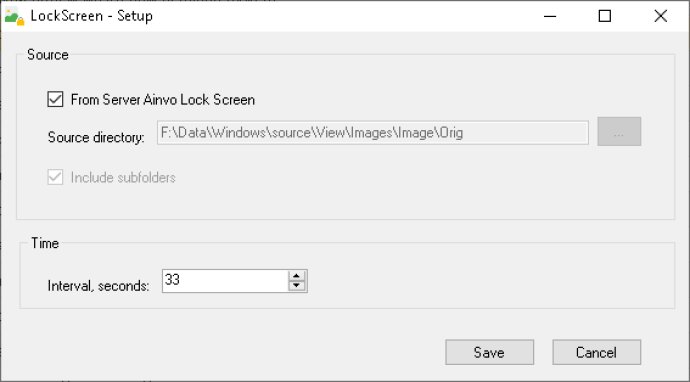
Task: Save the lock screen settings
Action: (x=489, y=352)
